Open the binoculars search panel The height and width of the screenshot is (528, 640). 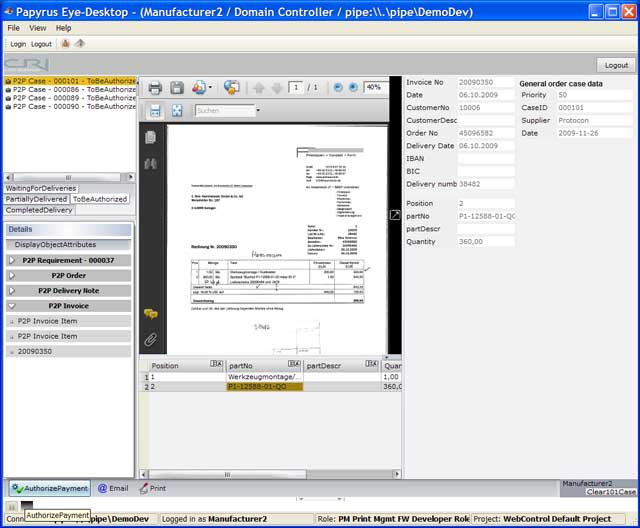click(151, 164)
